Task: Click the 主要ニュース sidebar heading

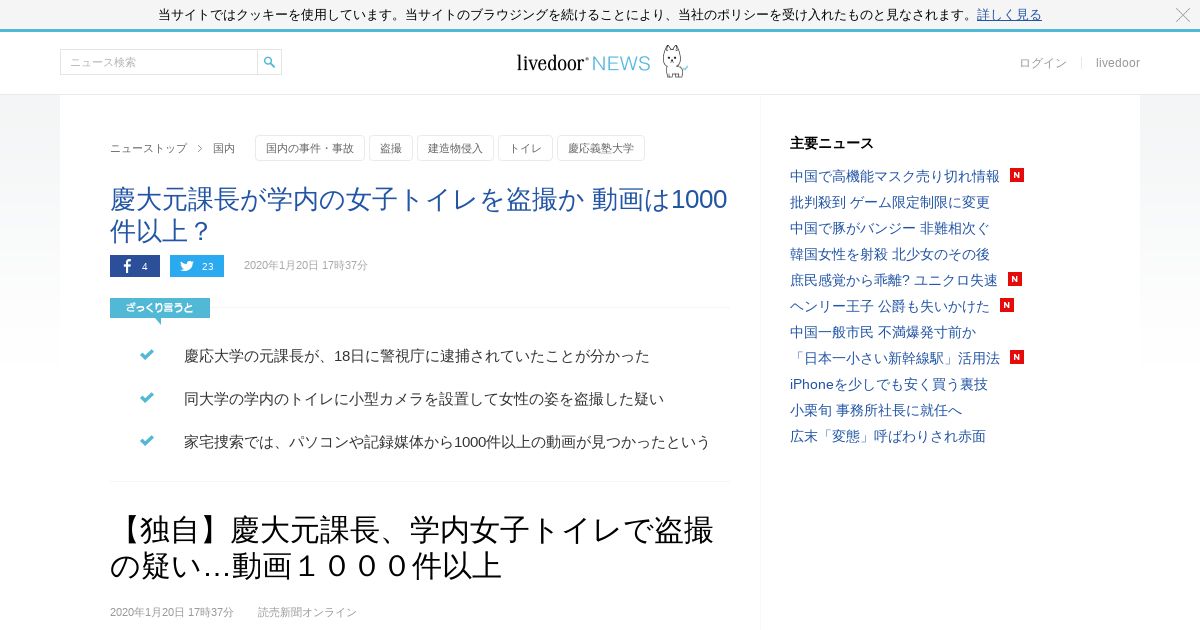Action: (x=832, y=143)
